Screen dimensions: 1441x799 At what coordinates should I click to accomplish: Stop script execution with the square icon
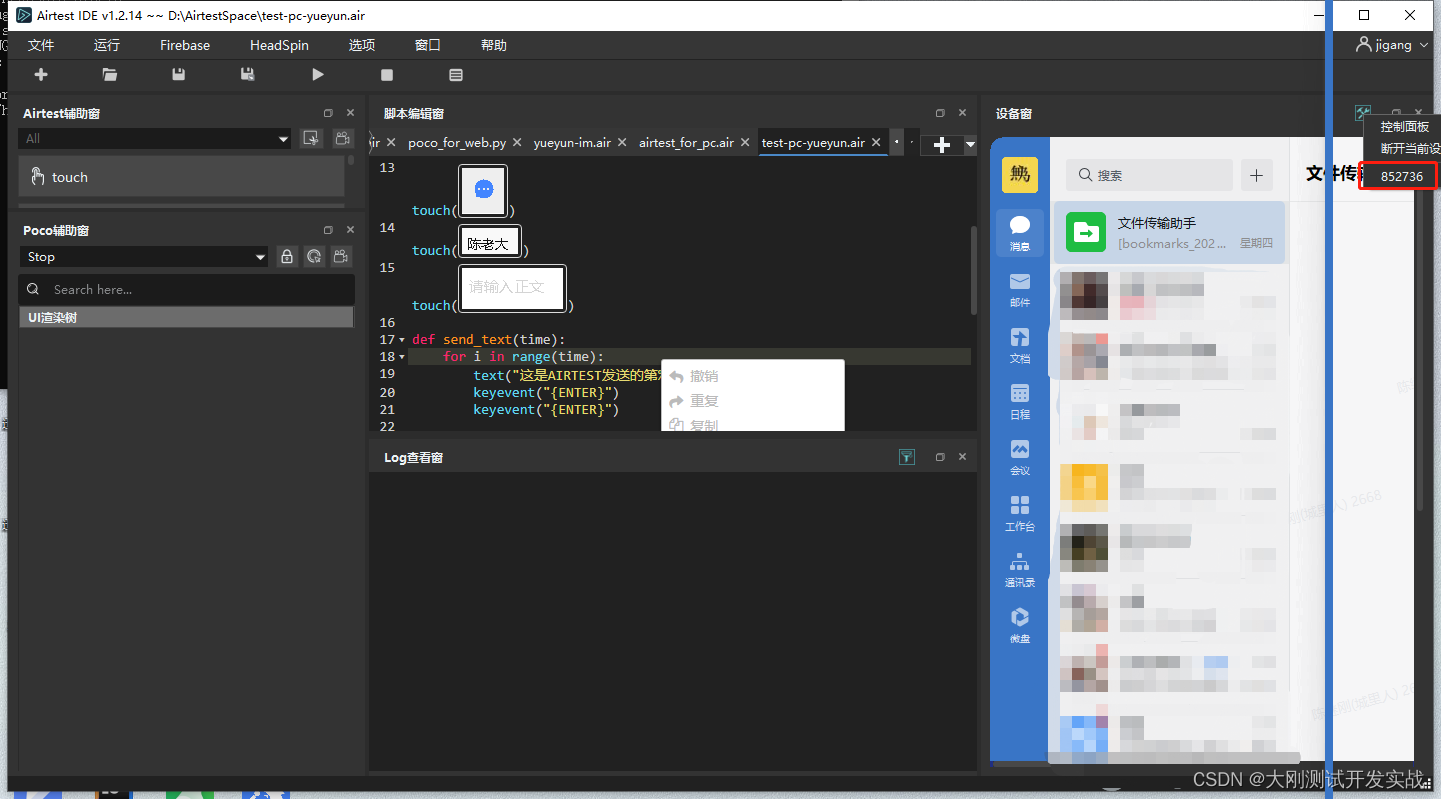387,75
